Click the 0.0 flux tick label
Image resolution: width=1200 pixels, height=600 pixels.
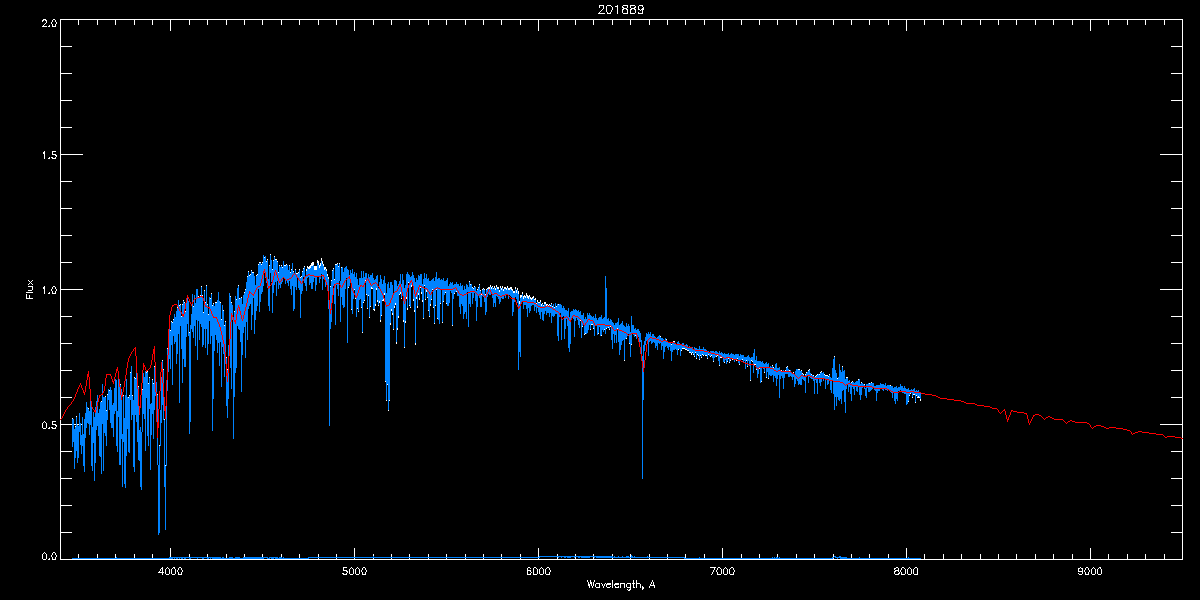click(48, 554)
